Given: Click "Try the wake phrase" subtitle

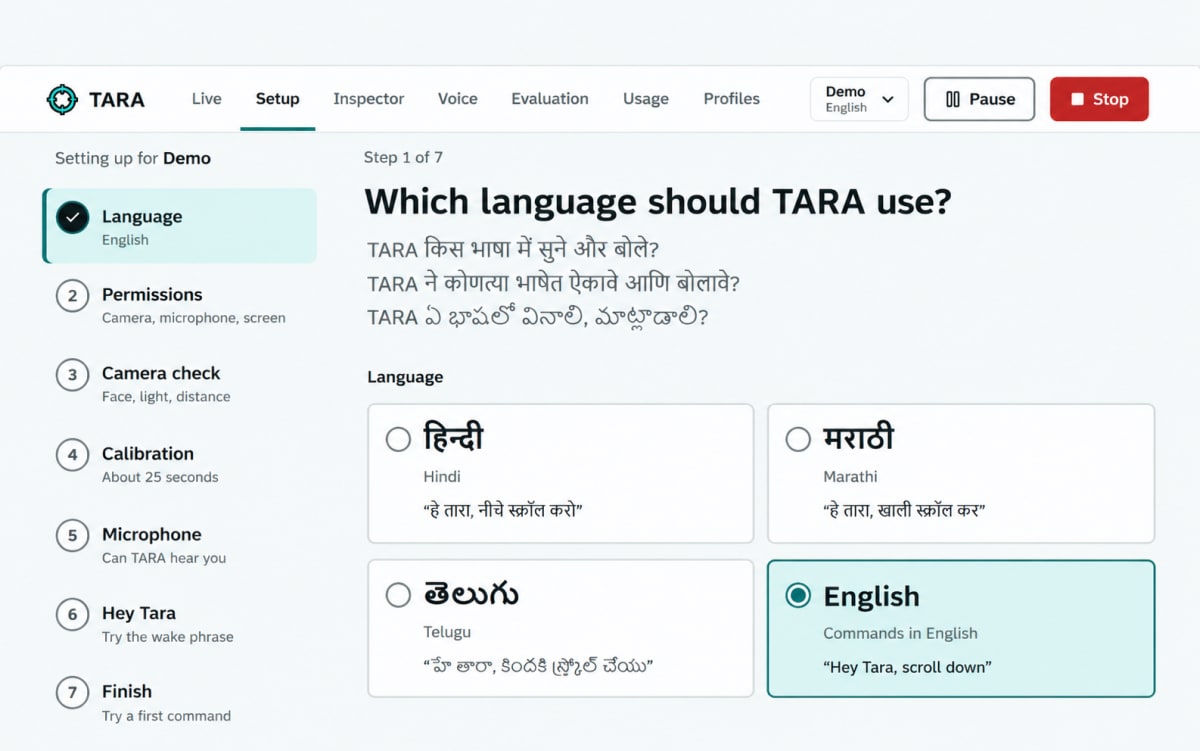Looking at the screenshot, I should coord(168,637).
